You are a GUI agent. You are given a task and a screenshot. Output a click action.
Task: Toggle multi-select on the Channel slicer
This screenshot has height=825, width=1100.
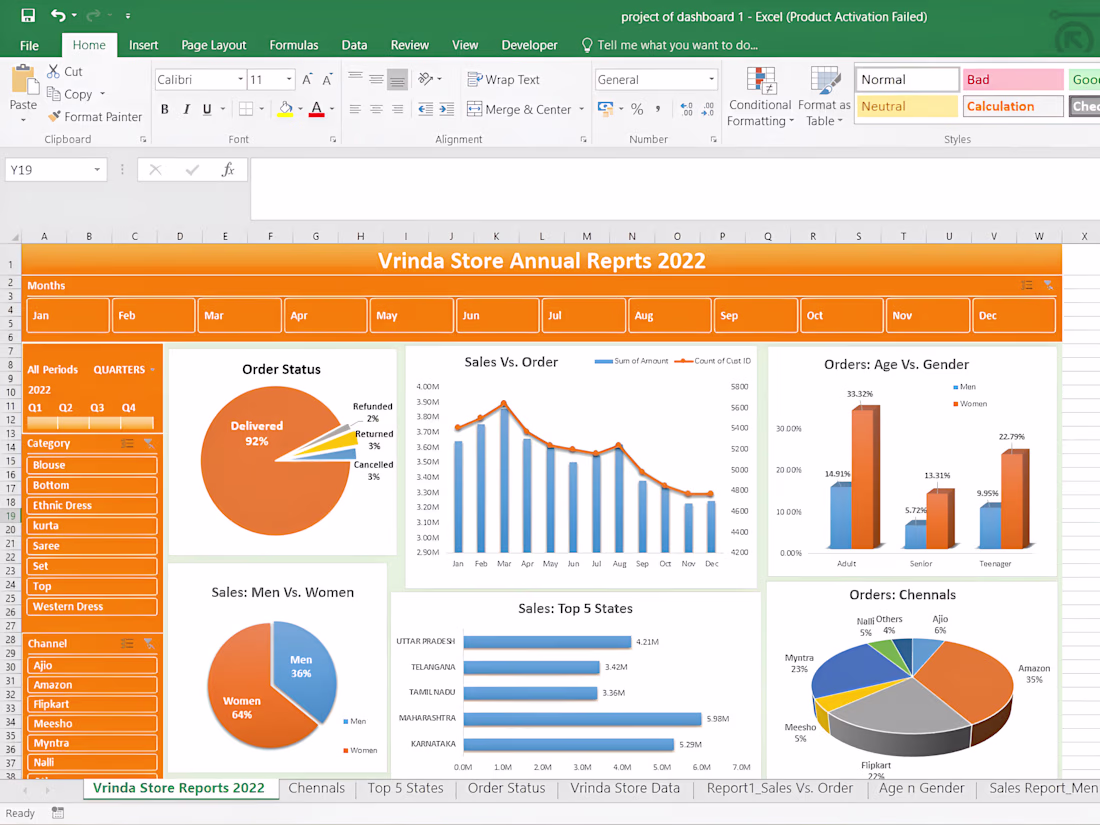pyautogui.click(x=127, y=643)
